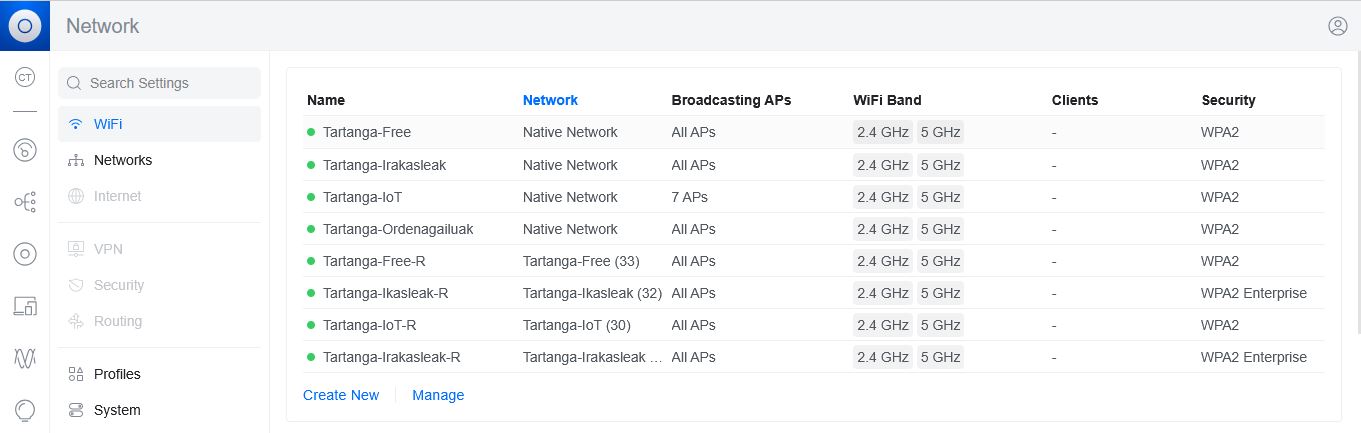Click the Create New link

[341, 395]
